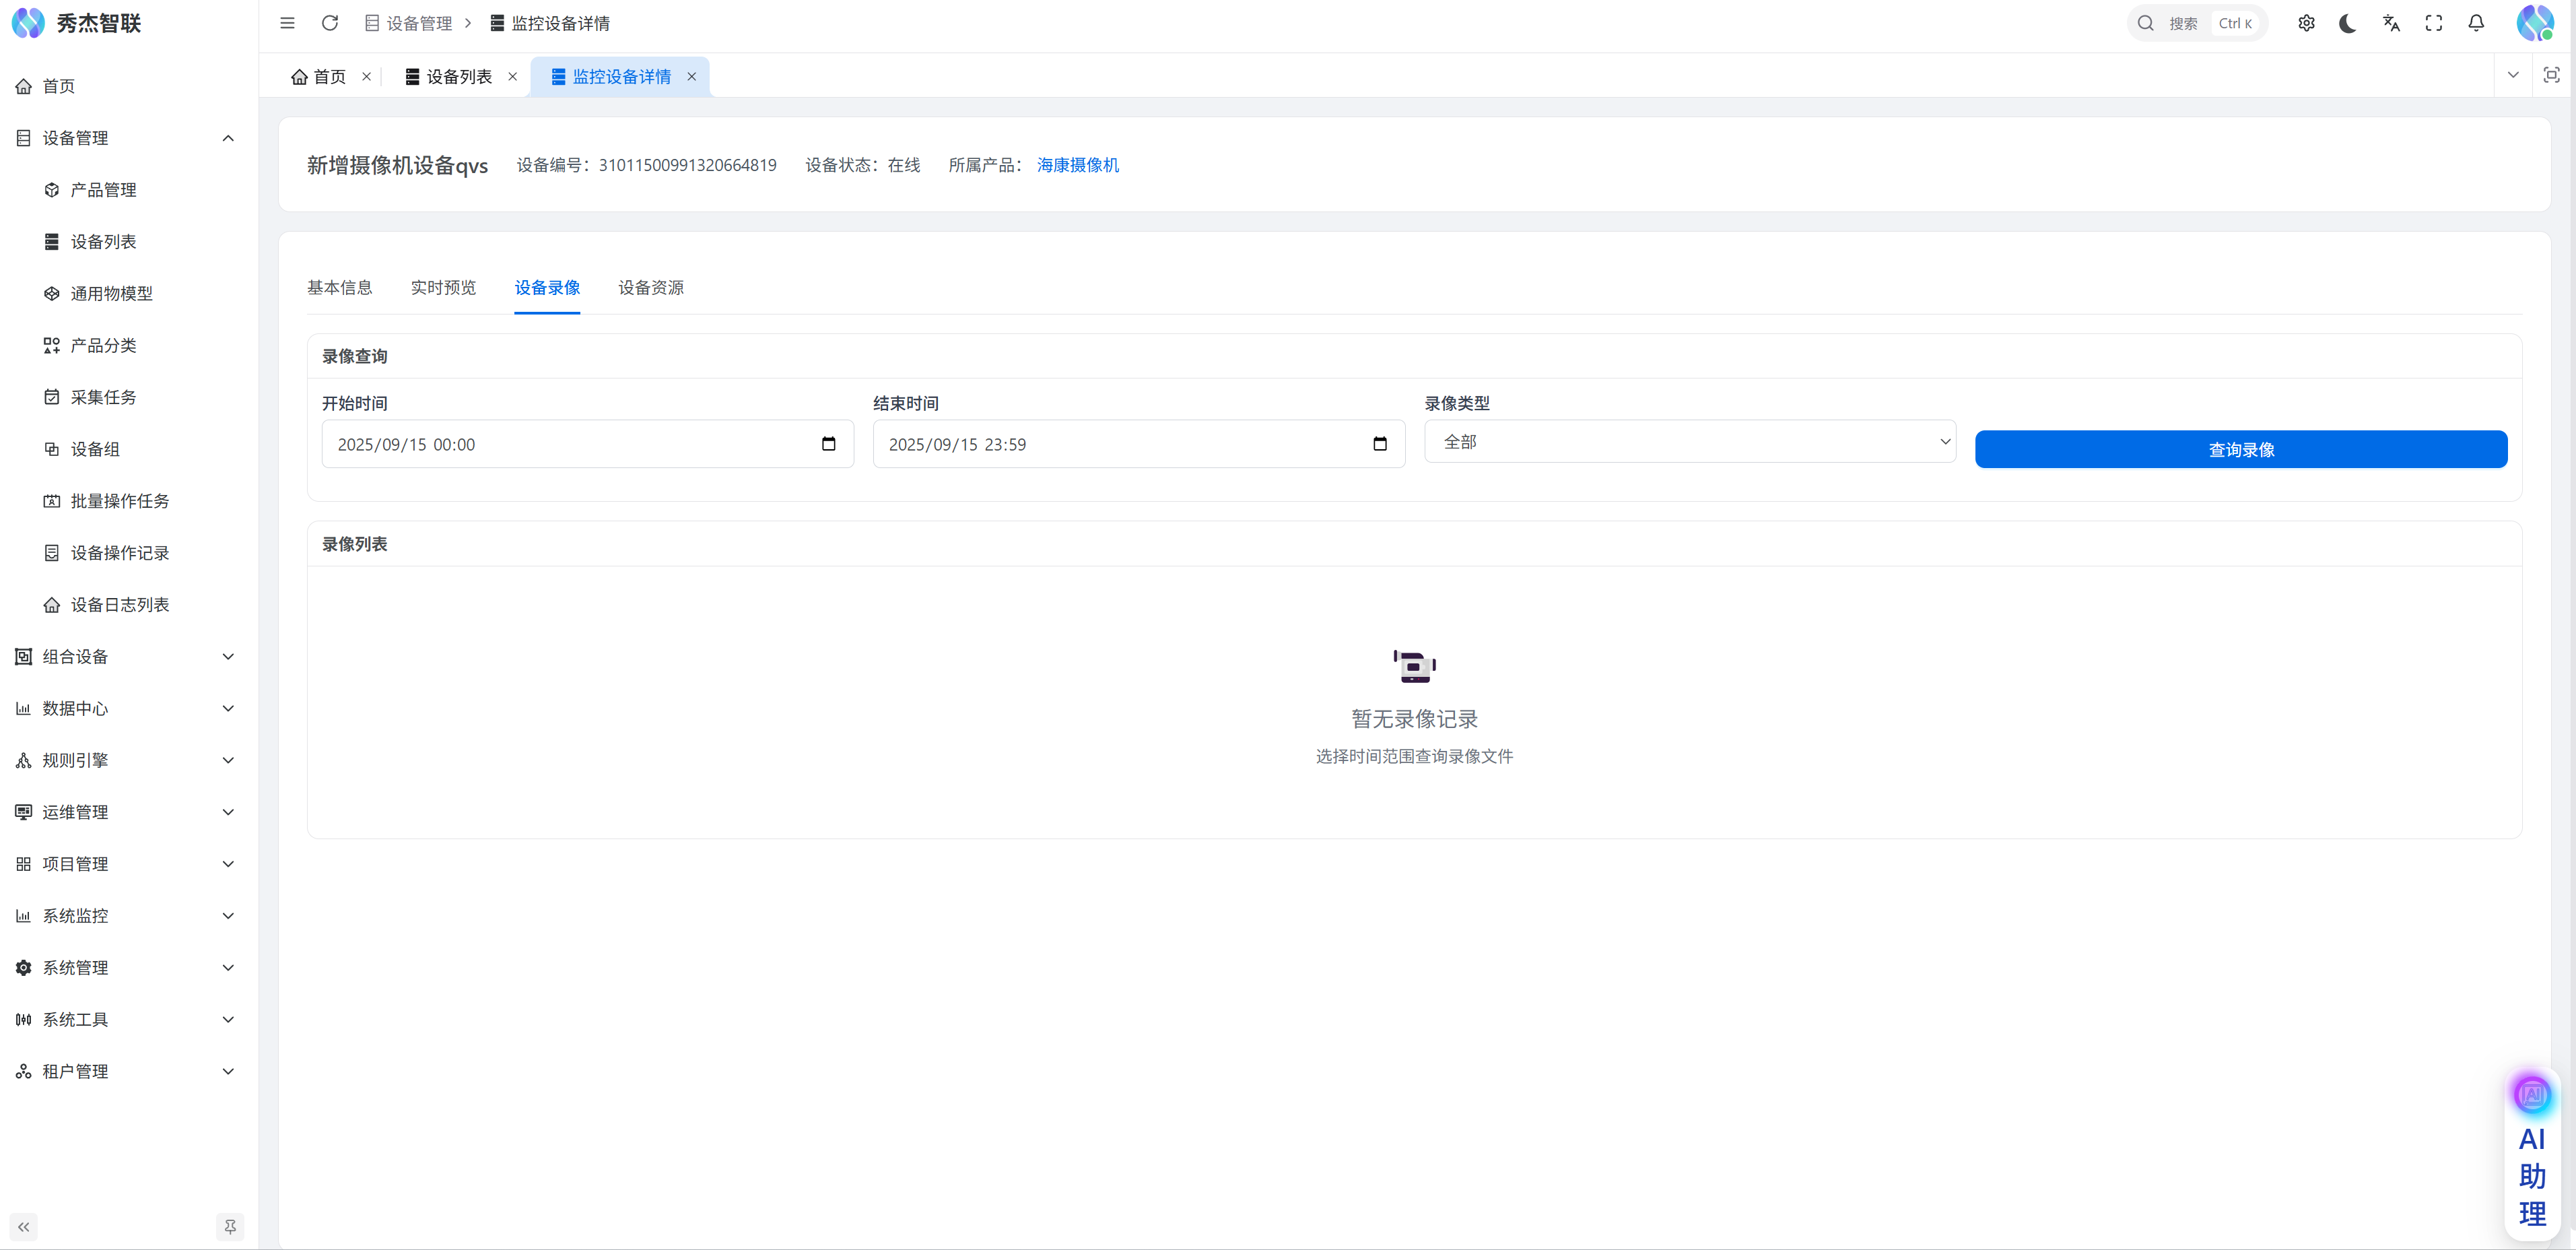Open the language translation icon
Screen dimensions: 2576x1250
2391,23
